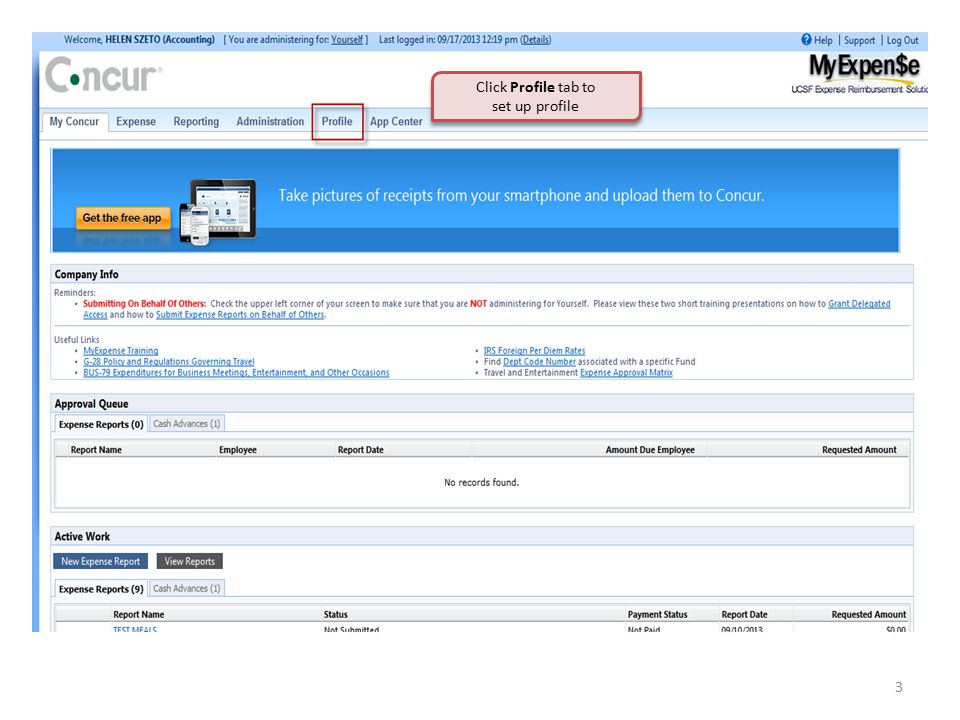Screen dimensions: 960x720
Task: Open the Expense Approval Matrix link
Action: click(x=626, y=372)
